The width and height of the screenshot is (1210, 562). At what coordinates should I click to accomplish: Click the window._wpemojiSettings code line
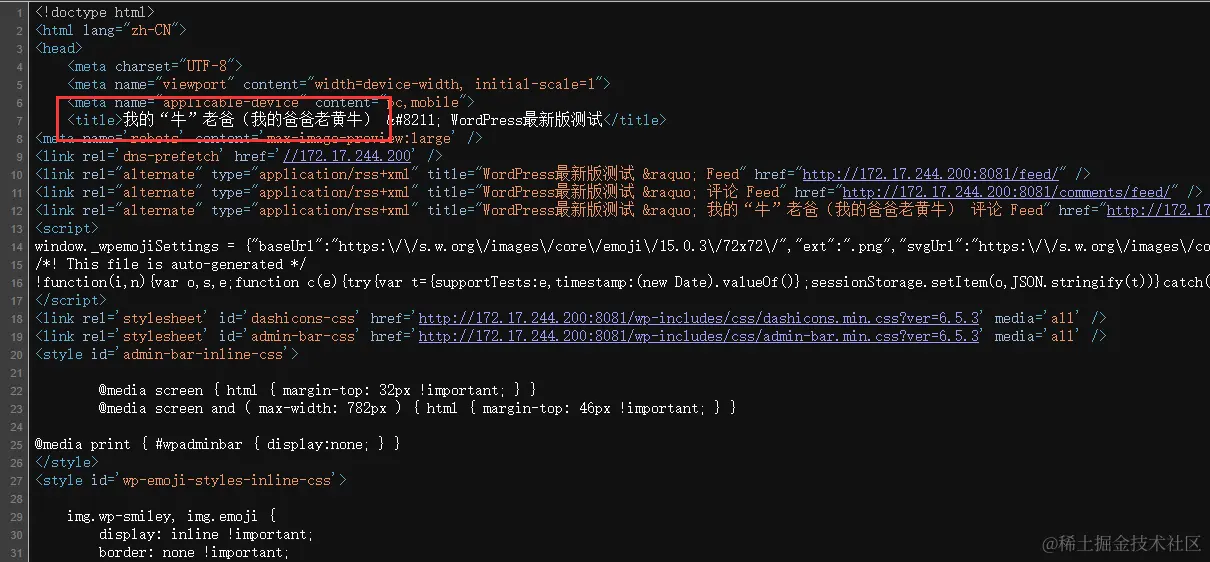click(622, 246)
